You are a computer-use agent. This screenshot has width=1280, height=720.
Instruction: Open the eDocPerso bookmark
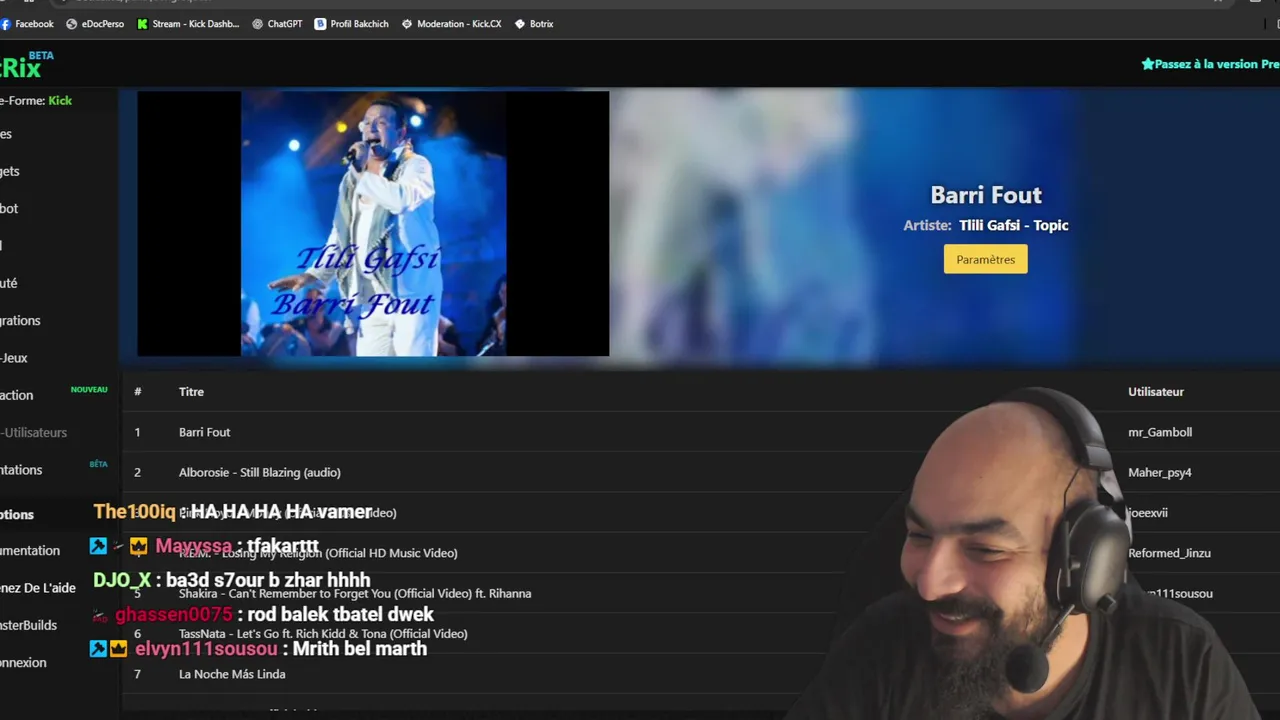point(95,24)
